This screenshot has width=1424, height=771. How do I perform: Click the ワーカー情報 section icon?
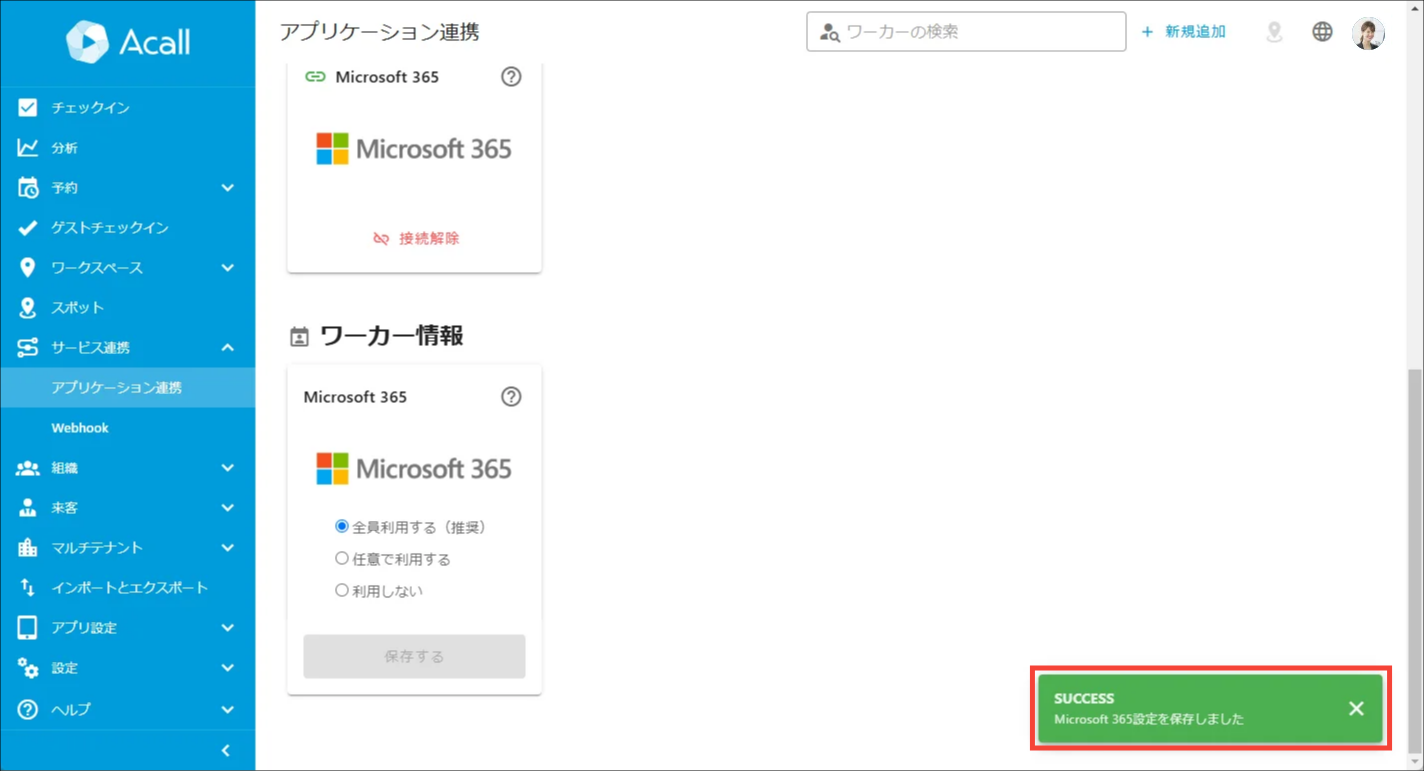point(299,337)
